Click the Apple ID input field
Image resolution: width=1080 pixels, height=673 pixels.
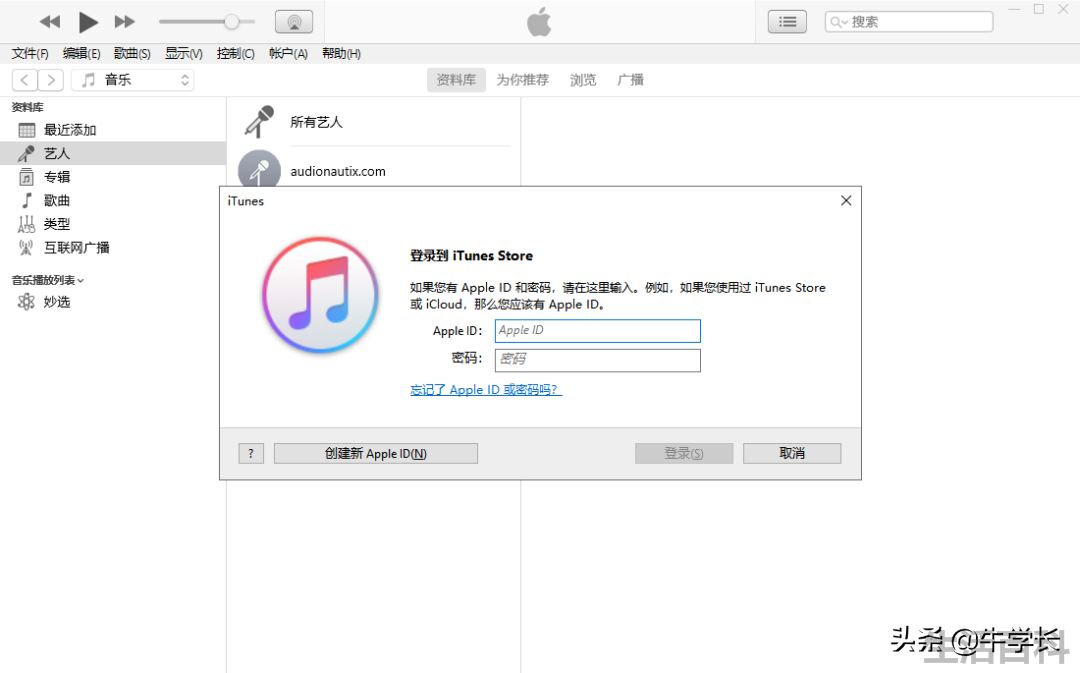[597, 331]
